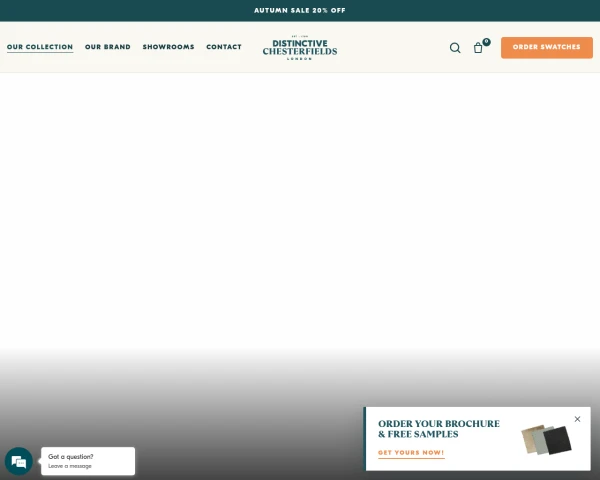Open the live chat bubble icon
Viewport: 600px width, 480px height.
tap(18, 461)
